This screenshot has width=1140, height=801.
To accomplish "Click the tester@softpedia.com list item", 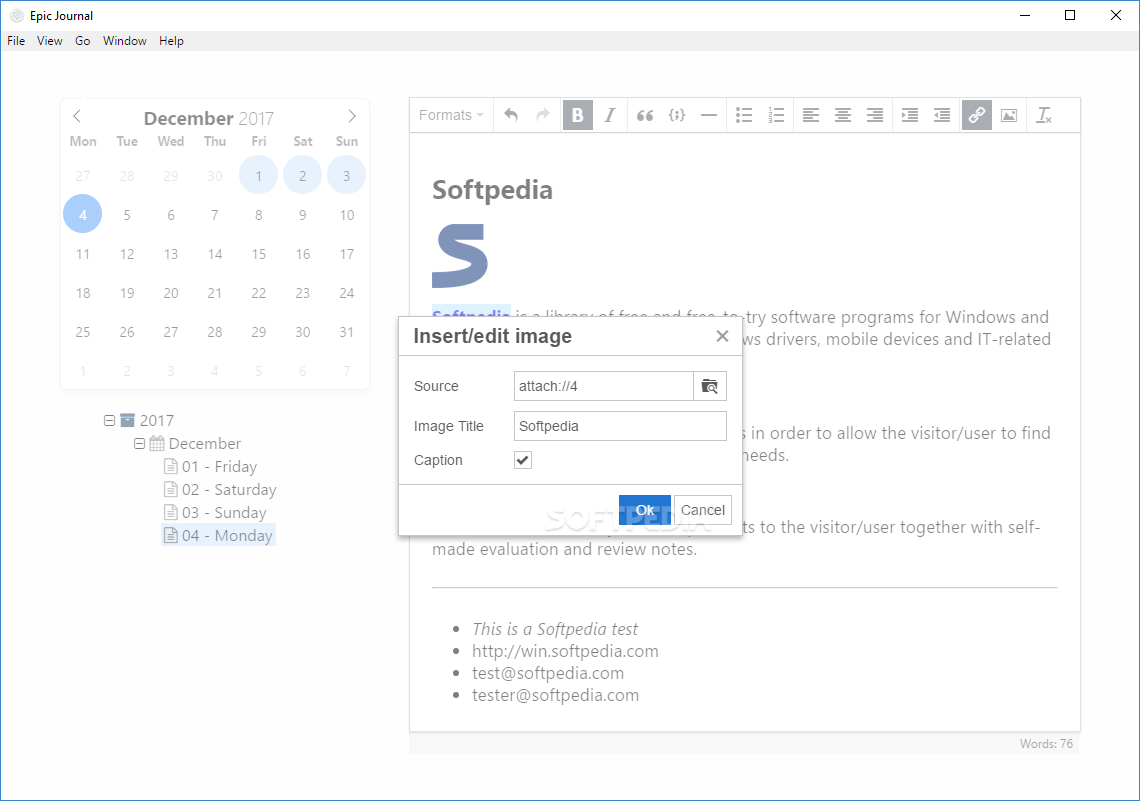I will pyautogui.click(x=555, y=695).
